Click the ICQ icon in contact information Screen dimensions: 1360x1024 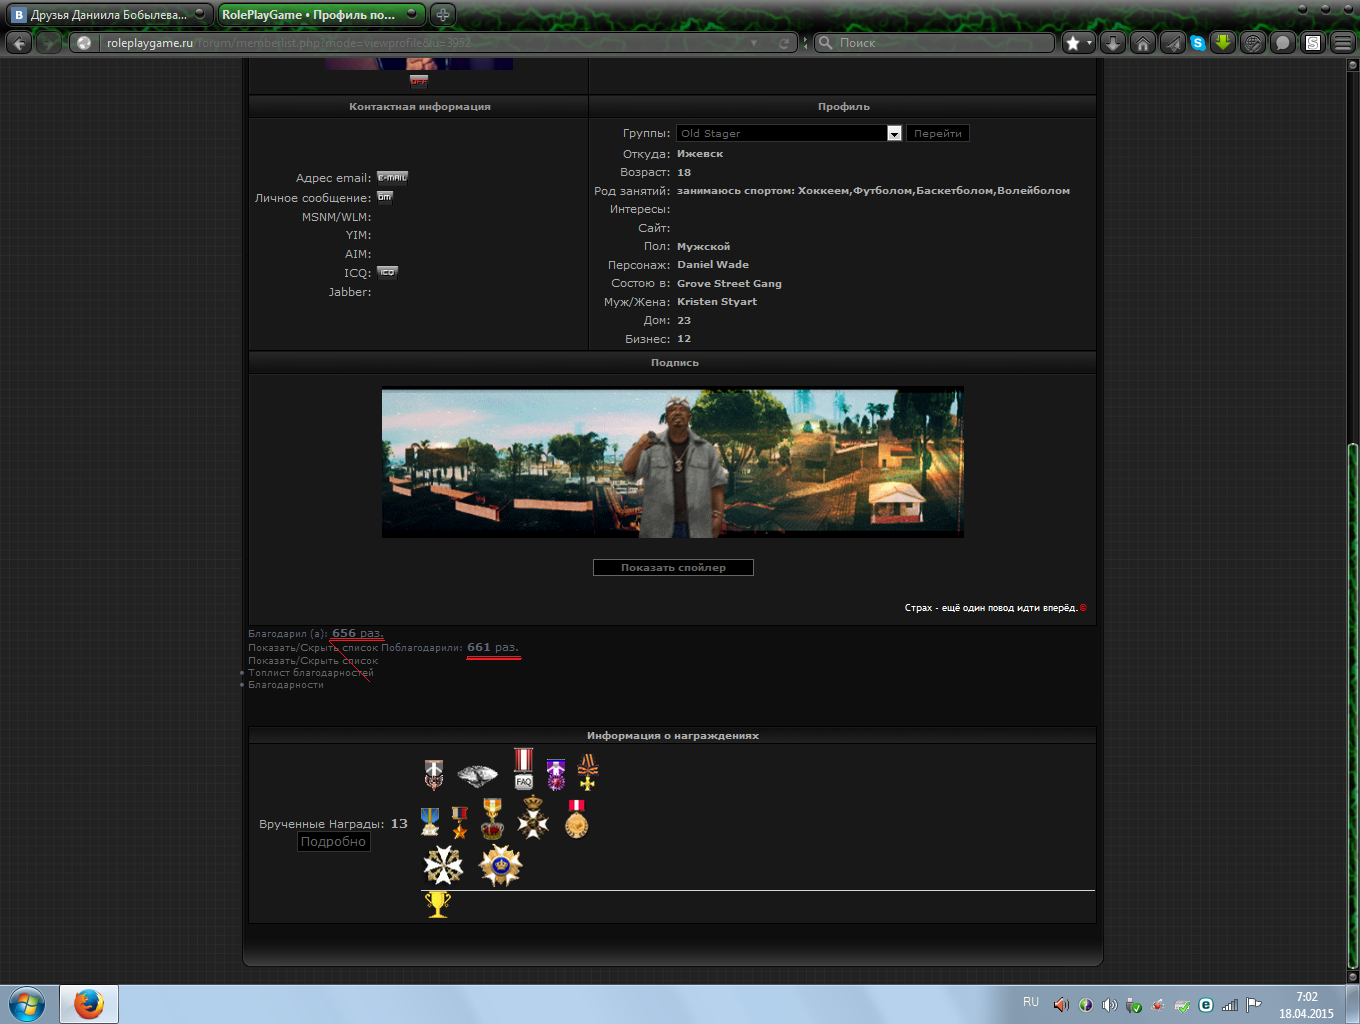(387, 272)
